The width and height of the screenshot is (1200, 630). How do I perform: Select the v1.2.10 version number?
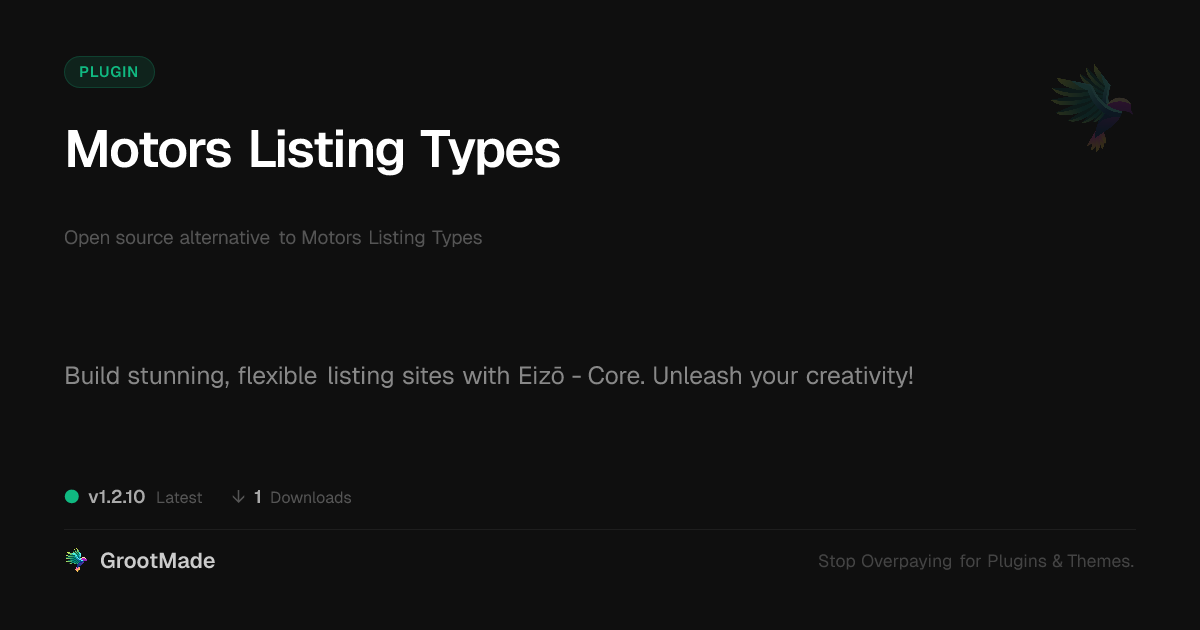[117, 497]
